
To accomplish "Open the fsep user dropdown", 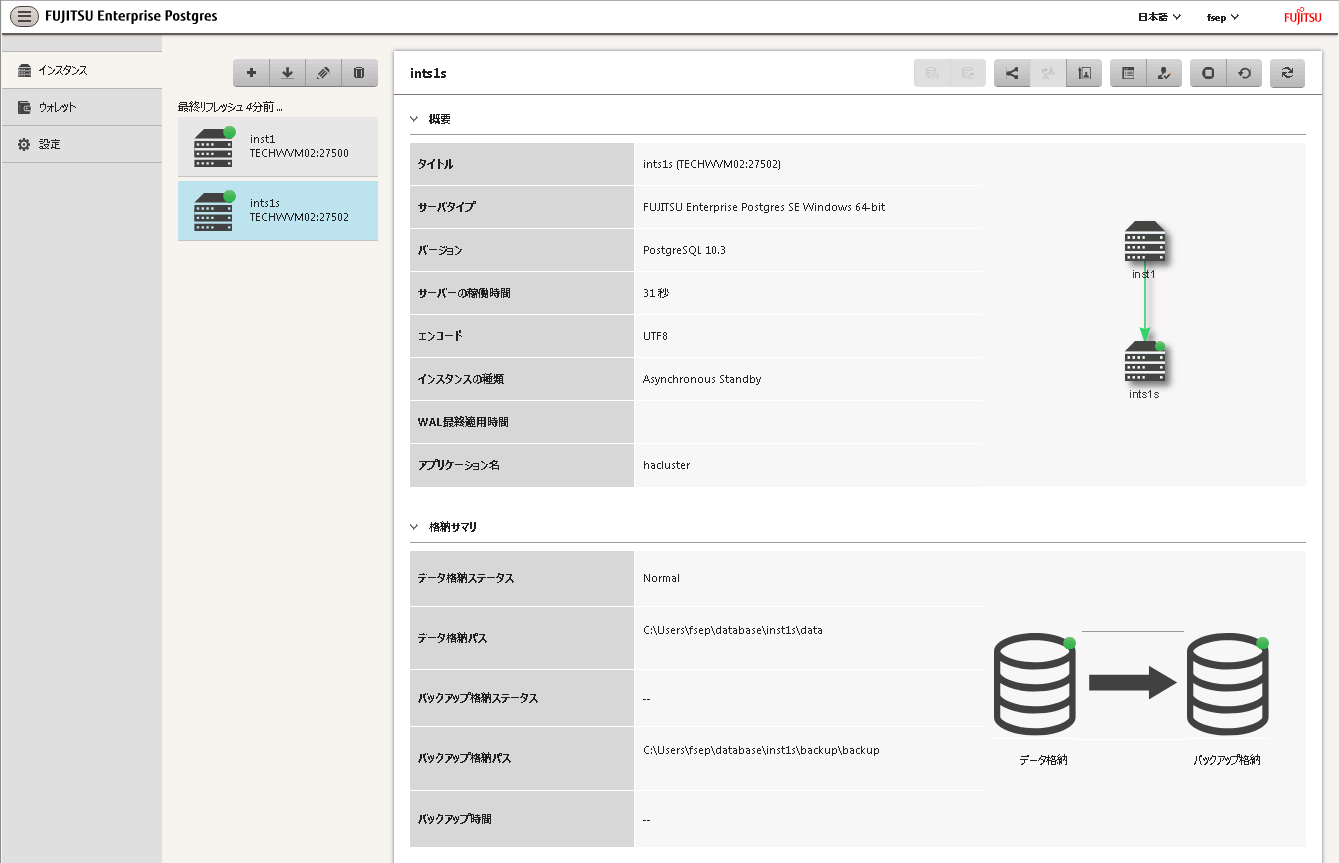I will point(1223,17).
